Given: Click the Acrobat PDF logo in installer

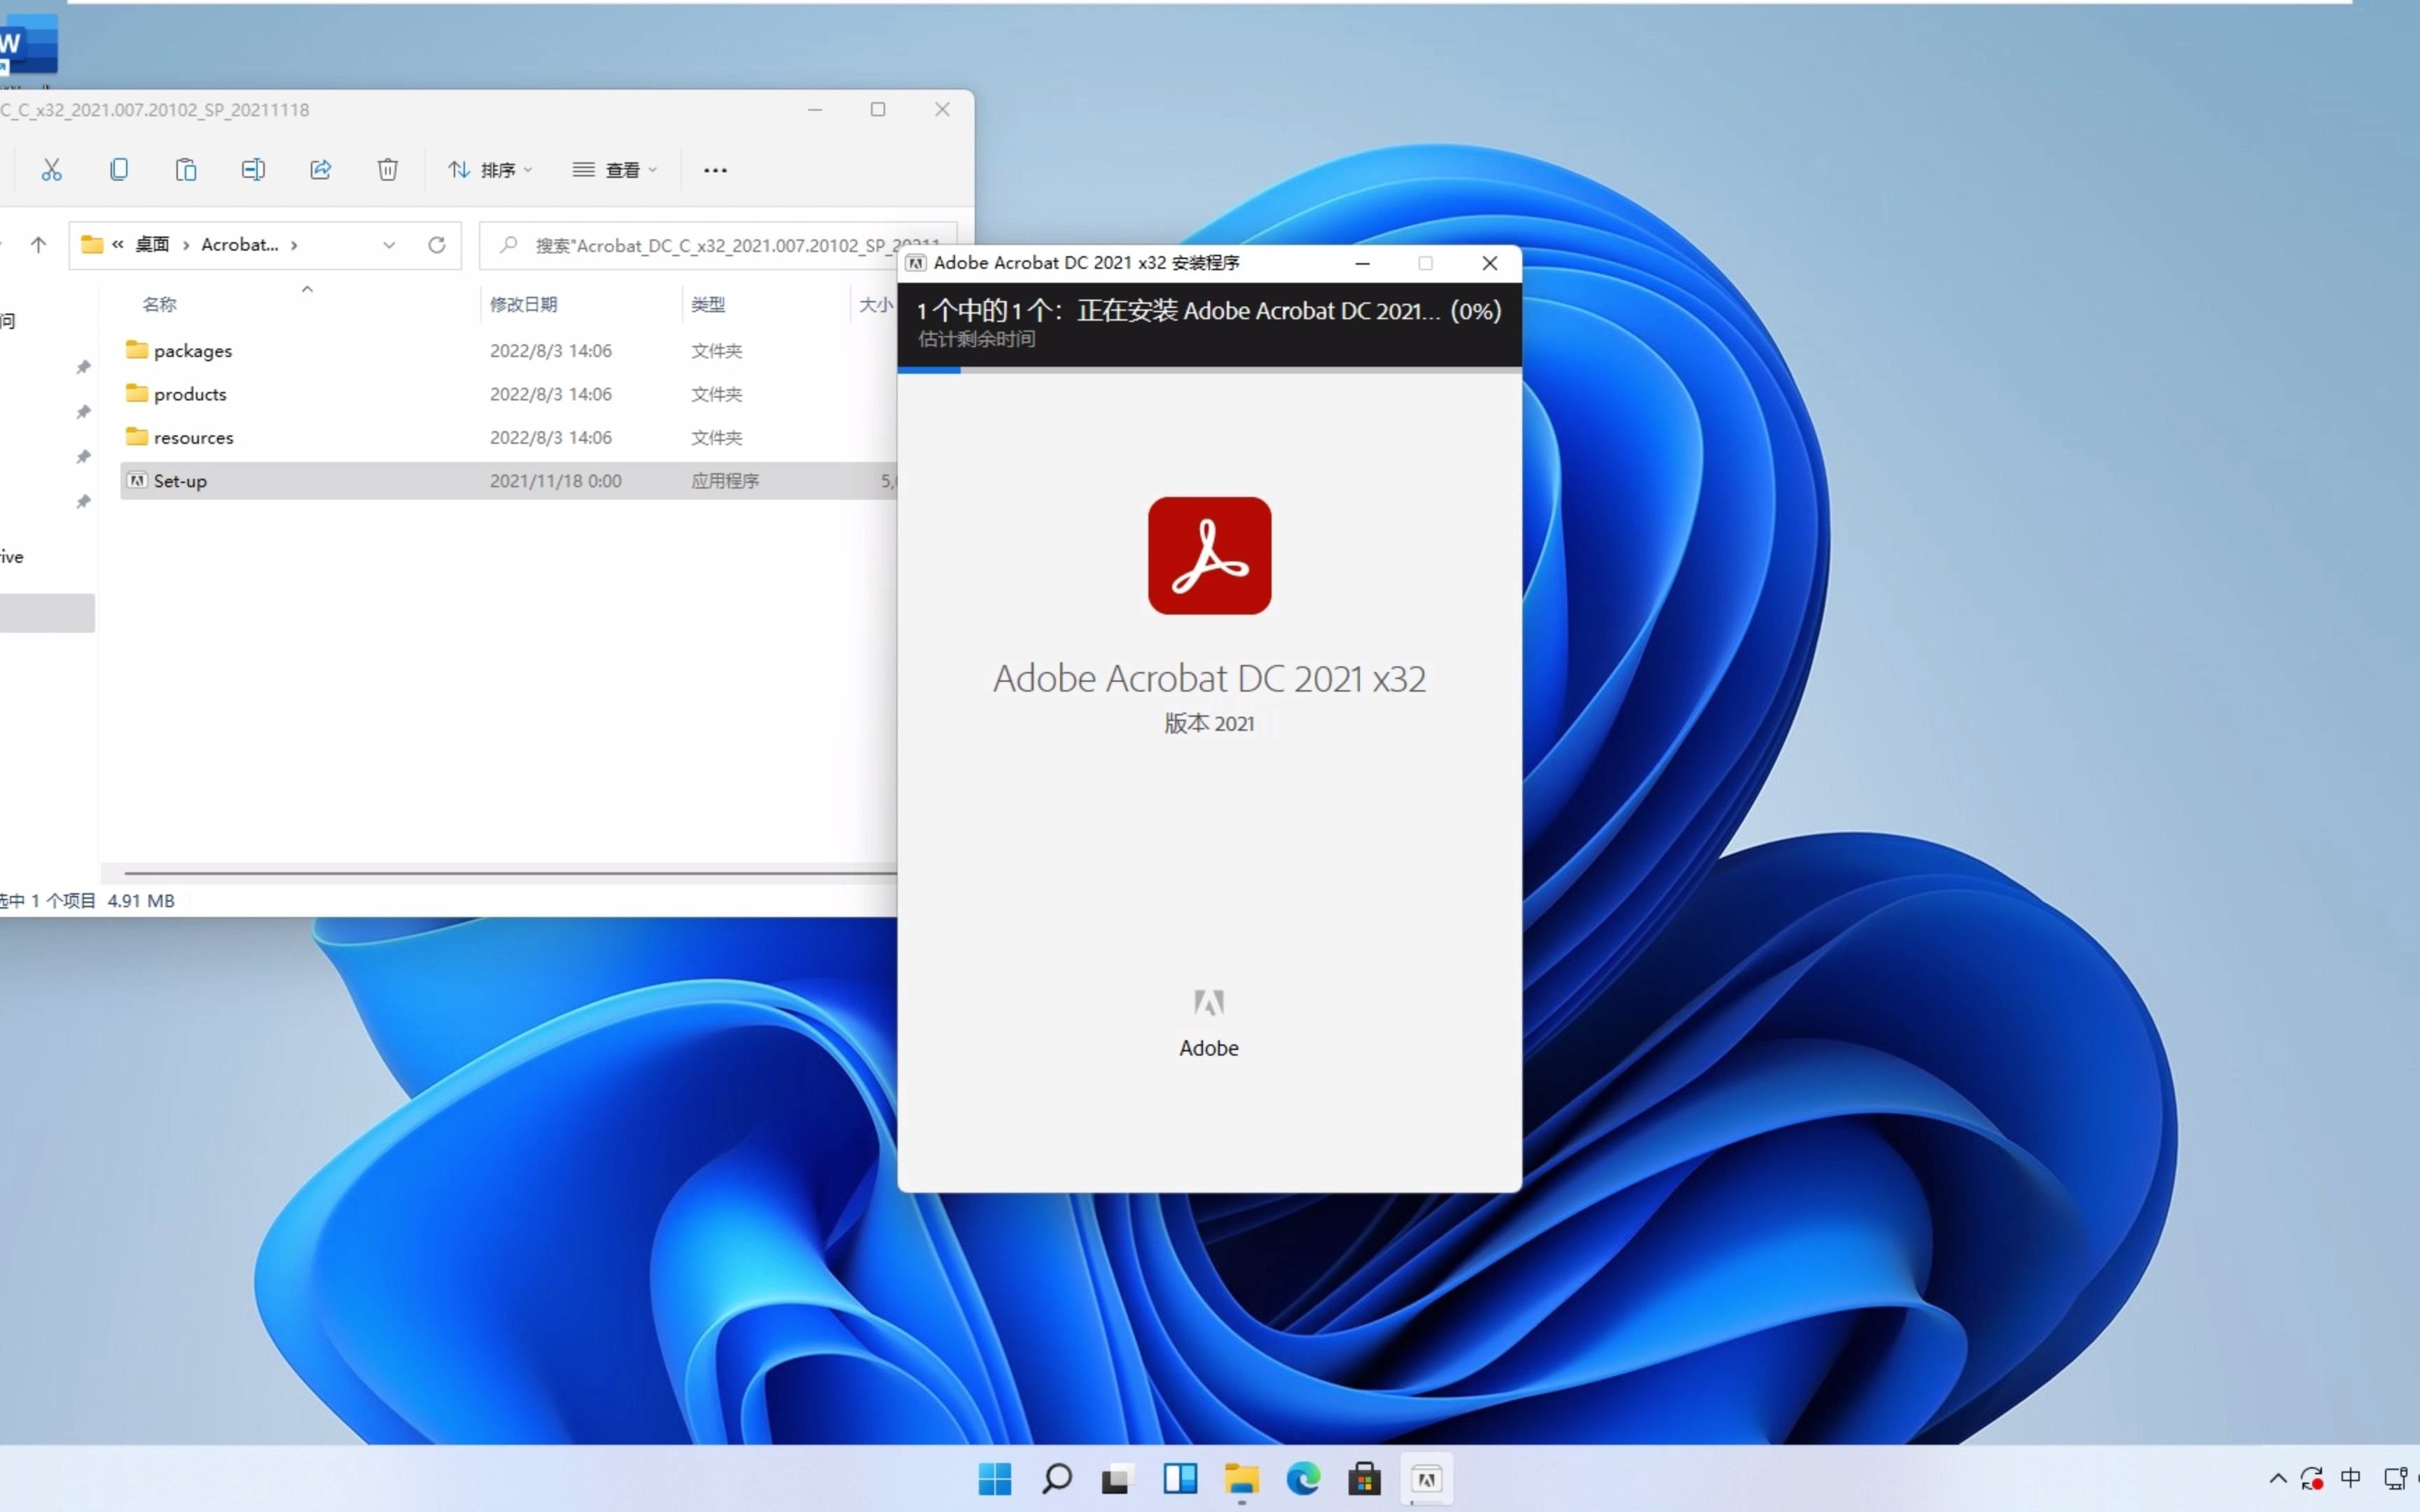Looking at the screenshot, I should (1209, 556).
